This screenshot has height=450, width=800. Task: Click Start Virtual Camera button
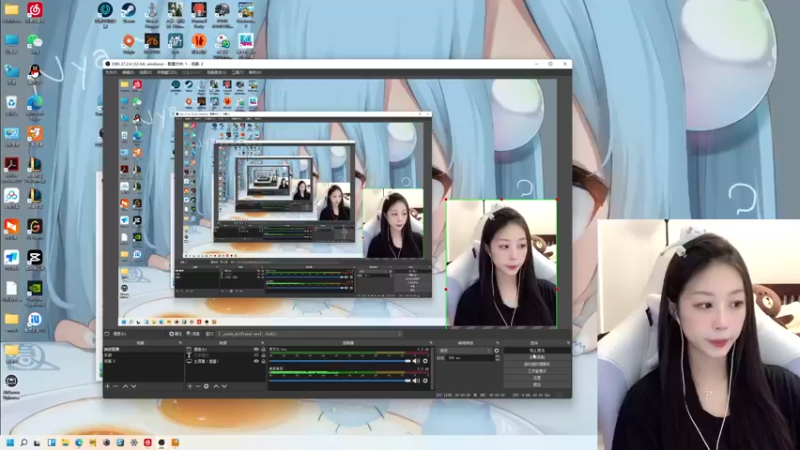point(537,364)
